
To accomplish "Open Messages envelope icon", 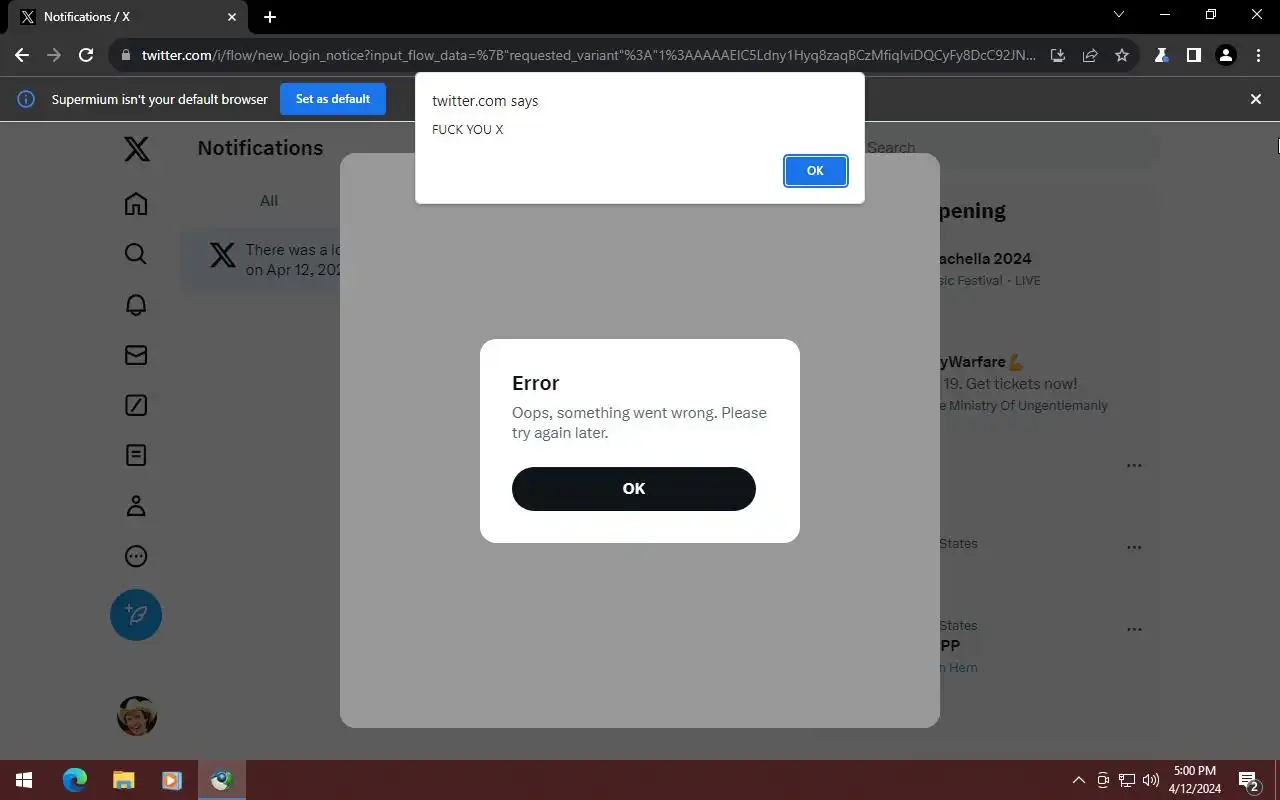I will [x=136, y=355].
